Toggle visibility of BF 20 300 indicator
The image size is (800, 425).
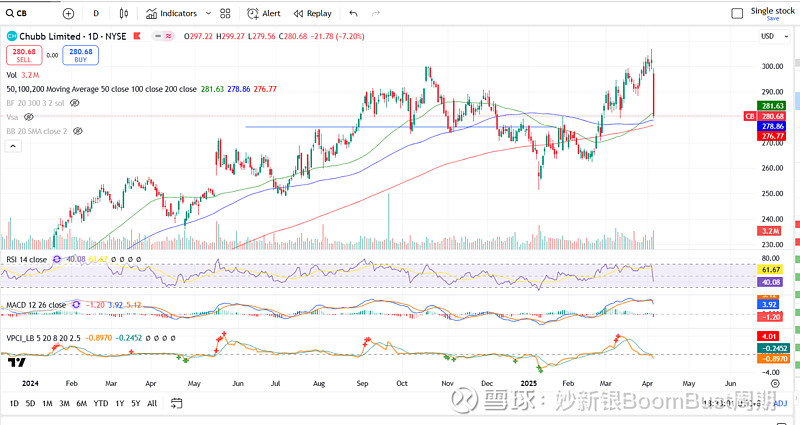(x=74, y=103)
